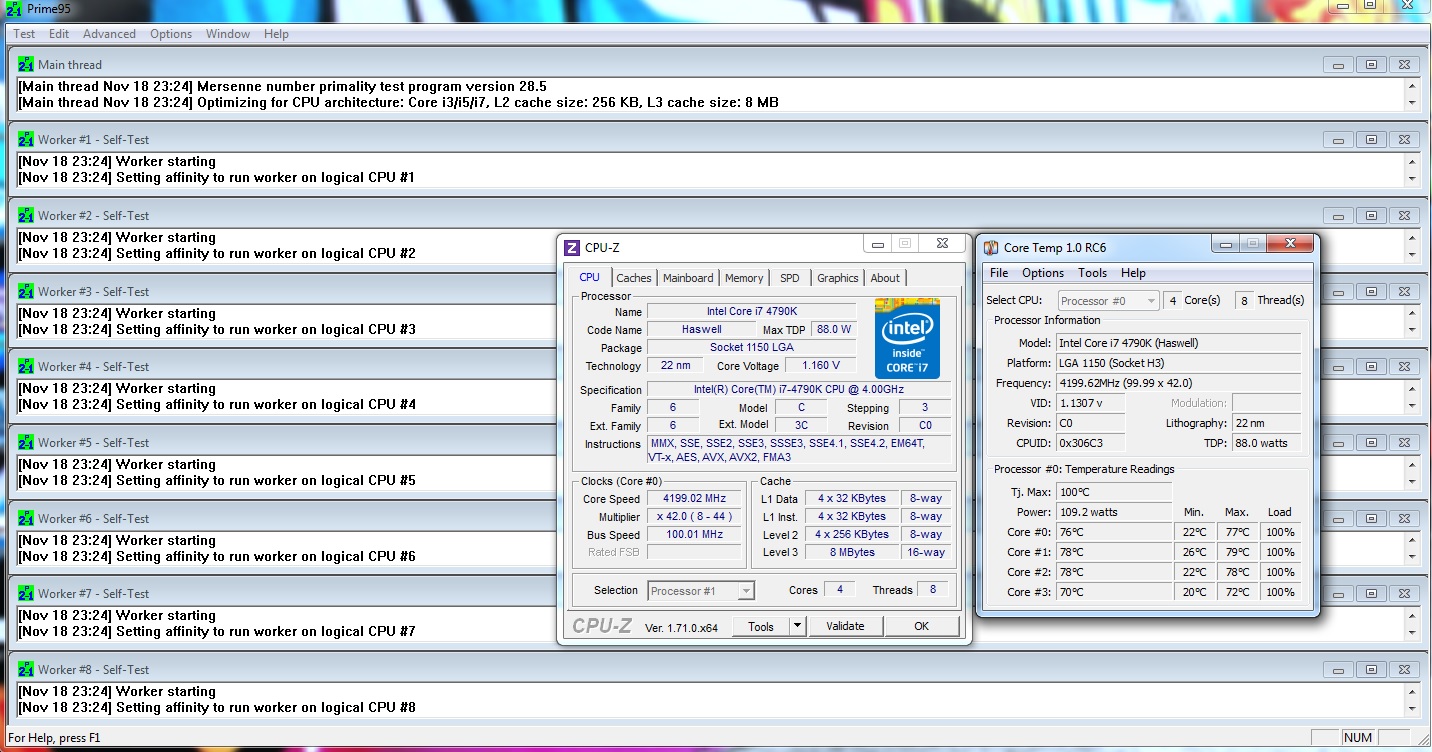Open the Edit menu in Prime95

click(x=59, y=34)
